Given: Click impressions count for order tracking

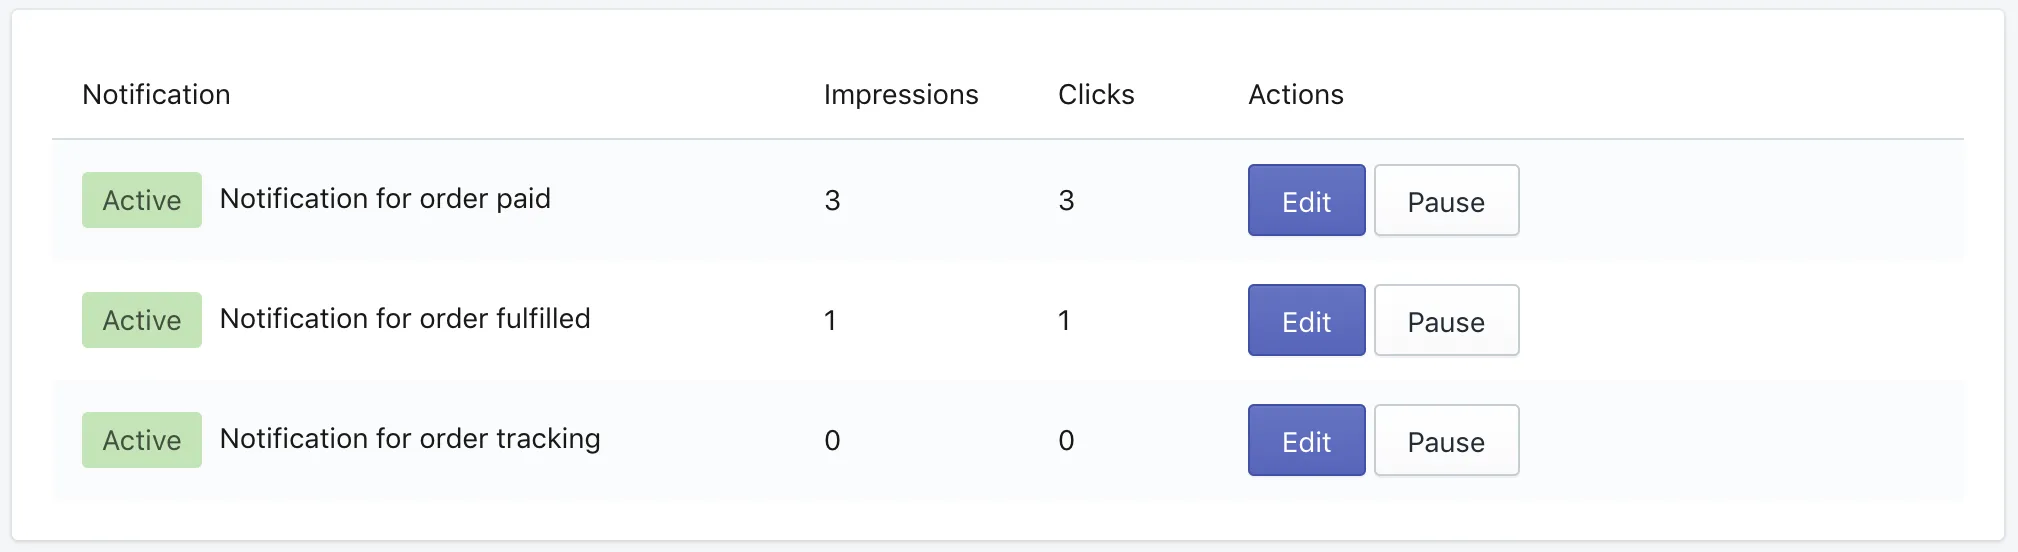Looking at the screenshot, I should (x=832, y=441).
